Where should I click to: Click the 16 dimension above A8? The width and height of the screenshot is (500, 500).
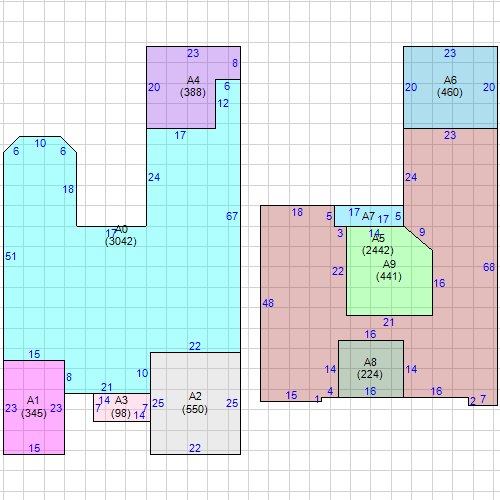point(370,334)
